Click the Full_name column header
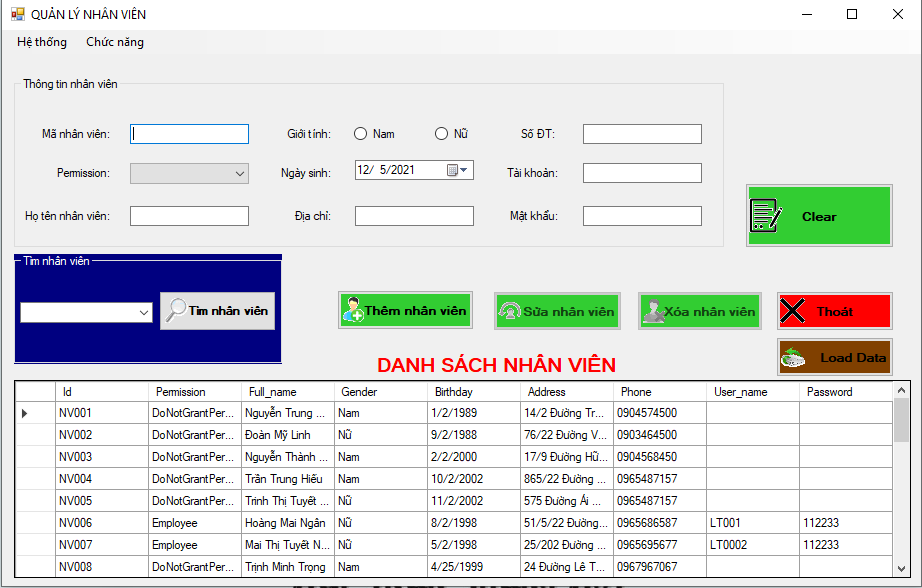Image resolution: width=922 pixels, height=588 pixels. click(x=288, y=392)
